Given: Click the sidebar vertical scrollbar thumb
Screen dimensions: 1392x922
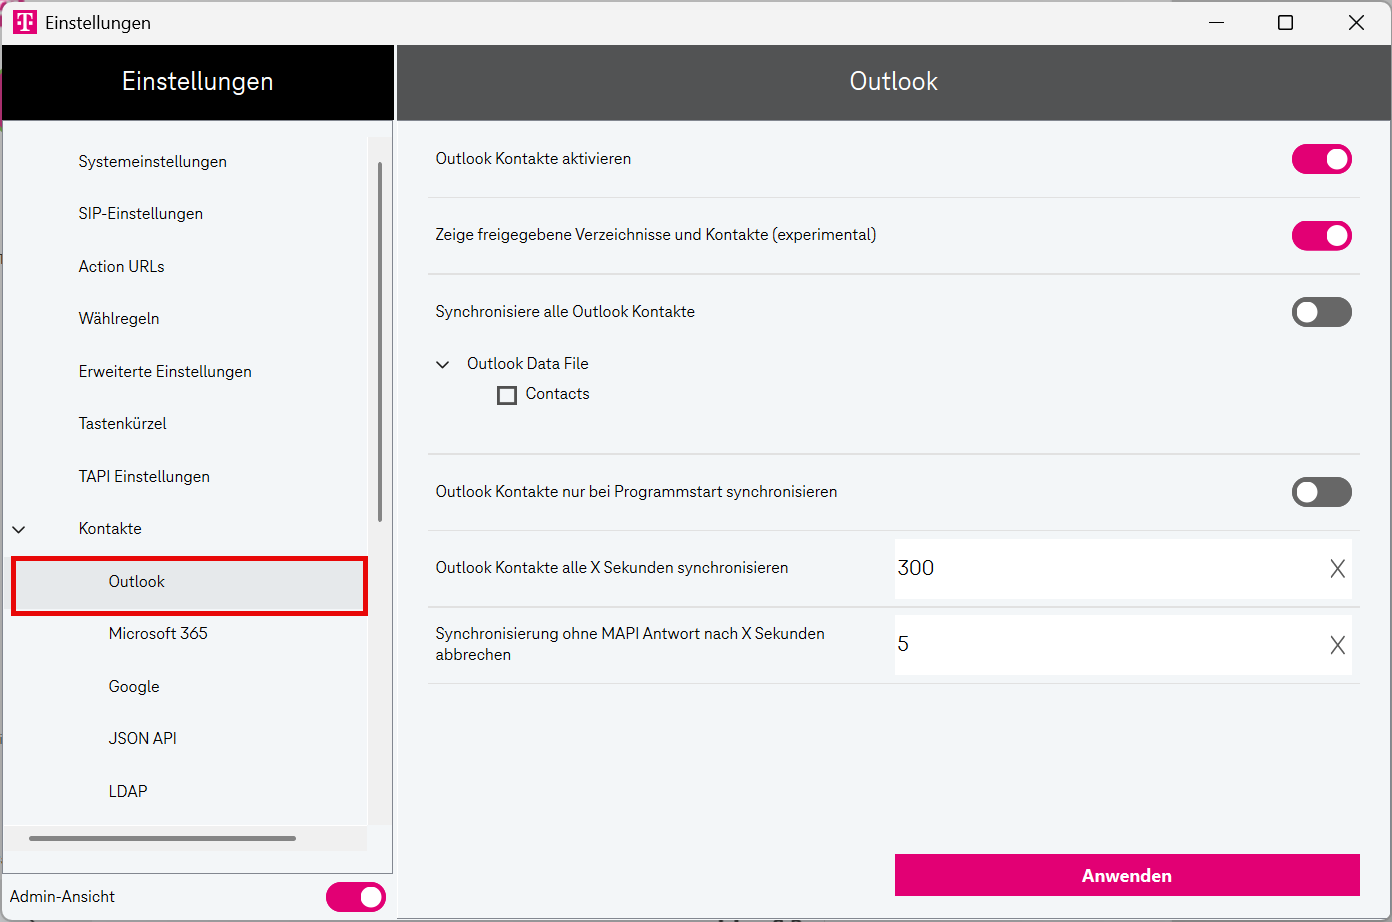Looking at the screenshot, I should tap(380, 340).
